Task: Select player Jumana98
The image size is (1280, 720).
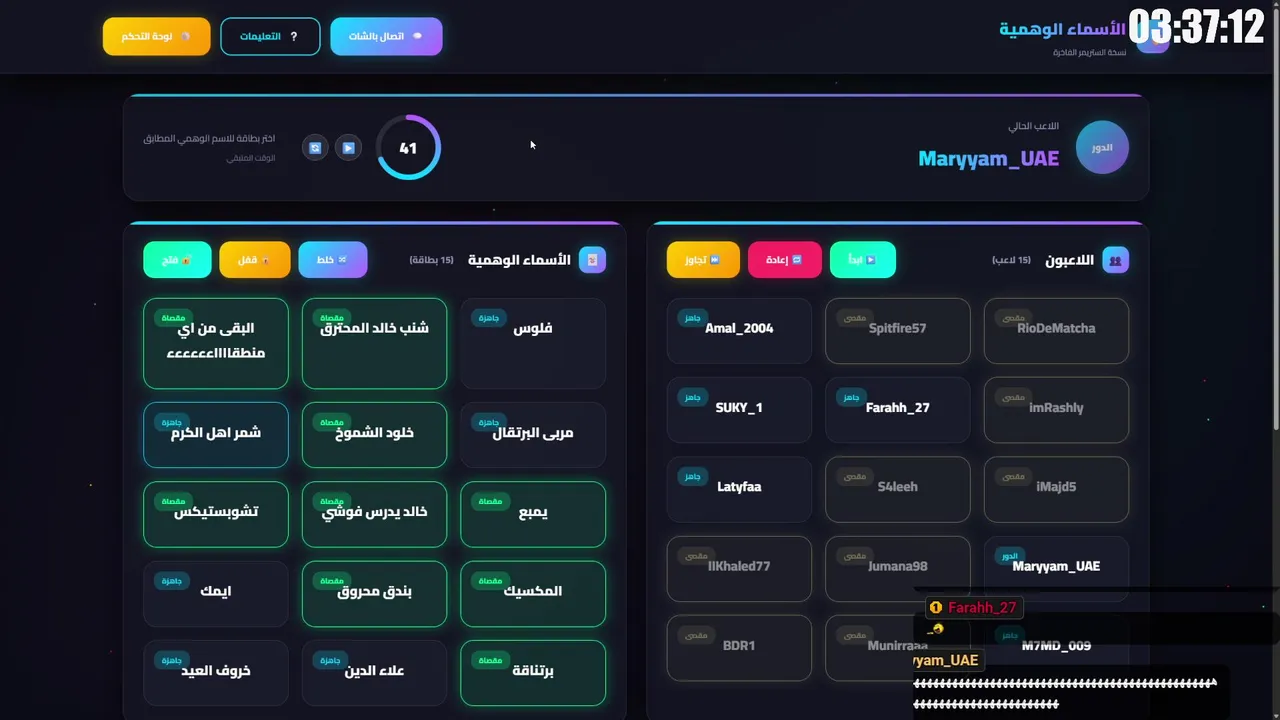Action: coord(897,568)
